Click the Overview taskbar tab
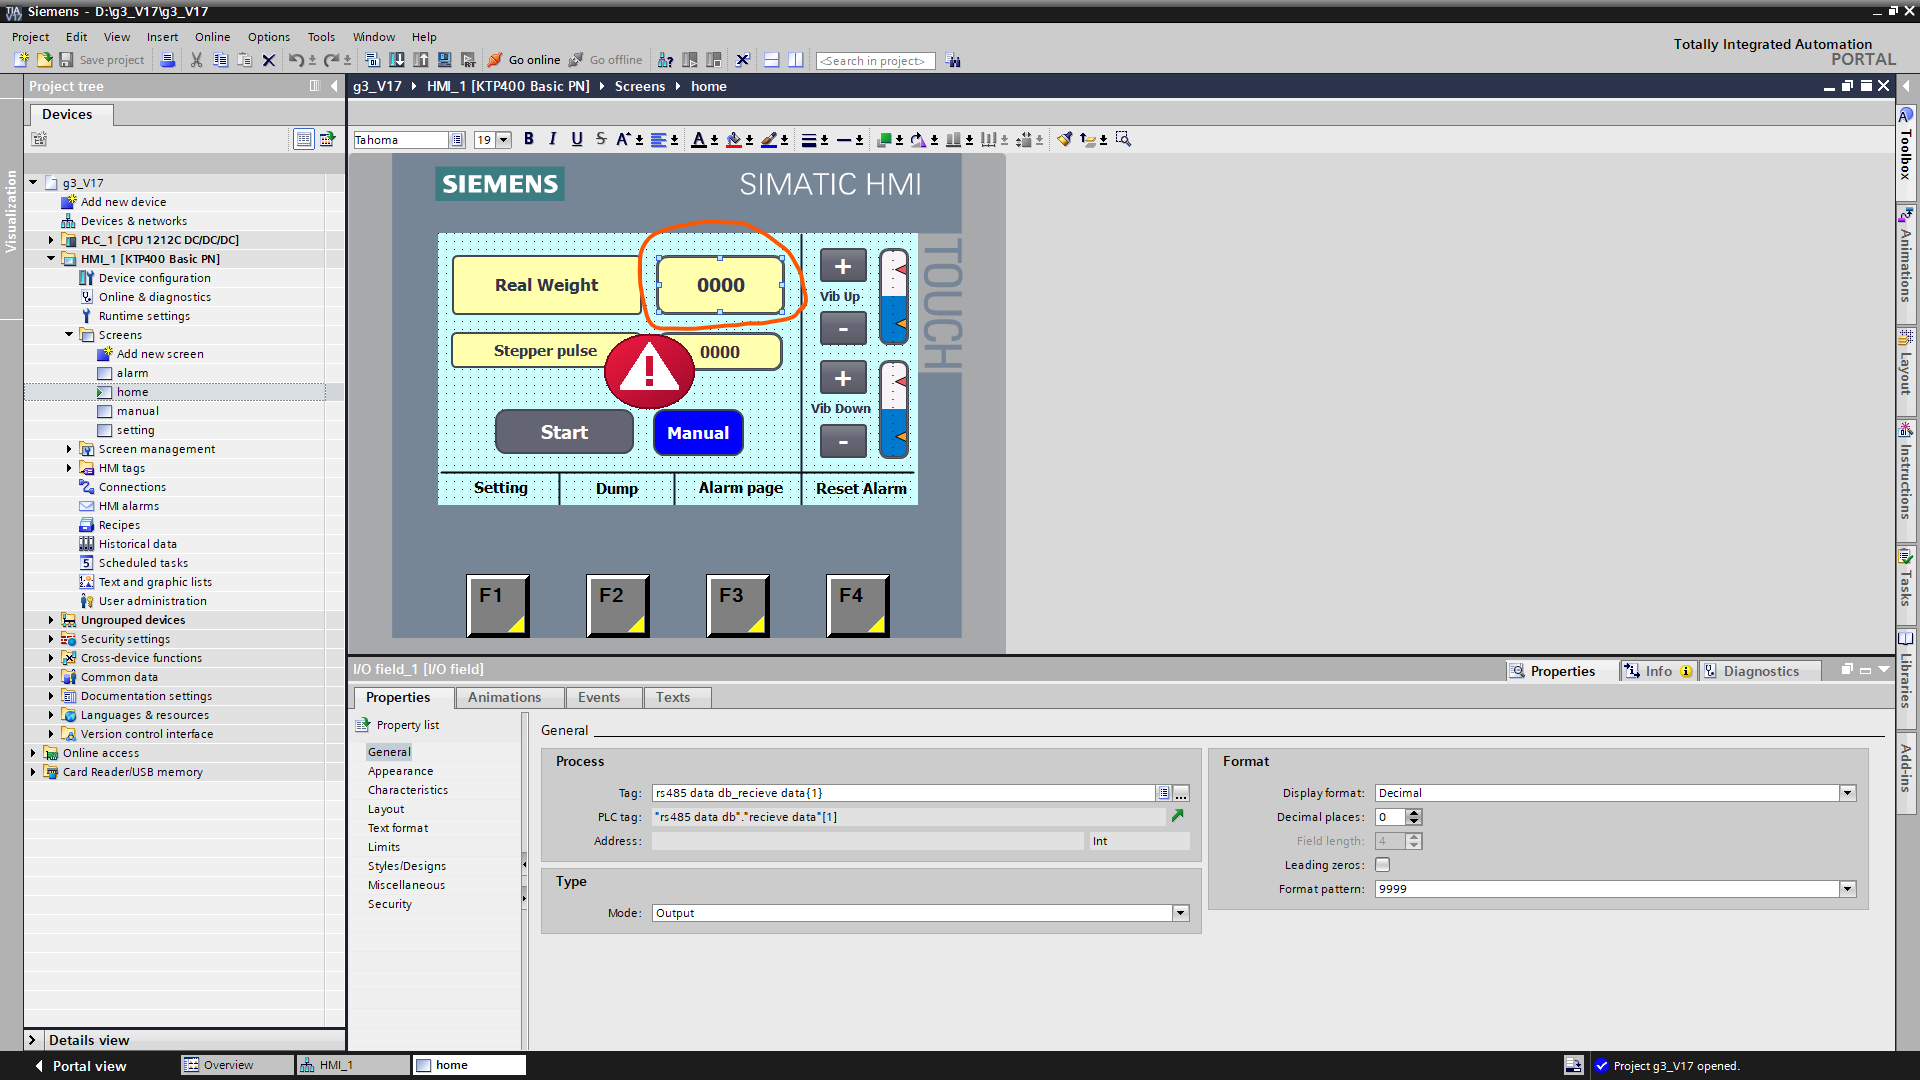 (x=236, y=1065)
